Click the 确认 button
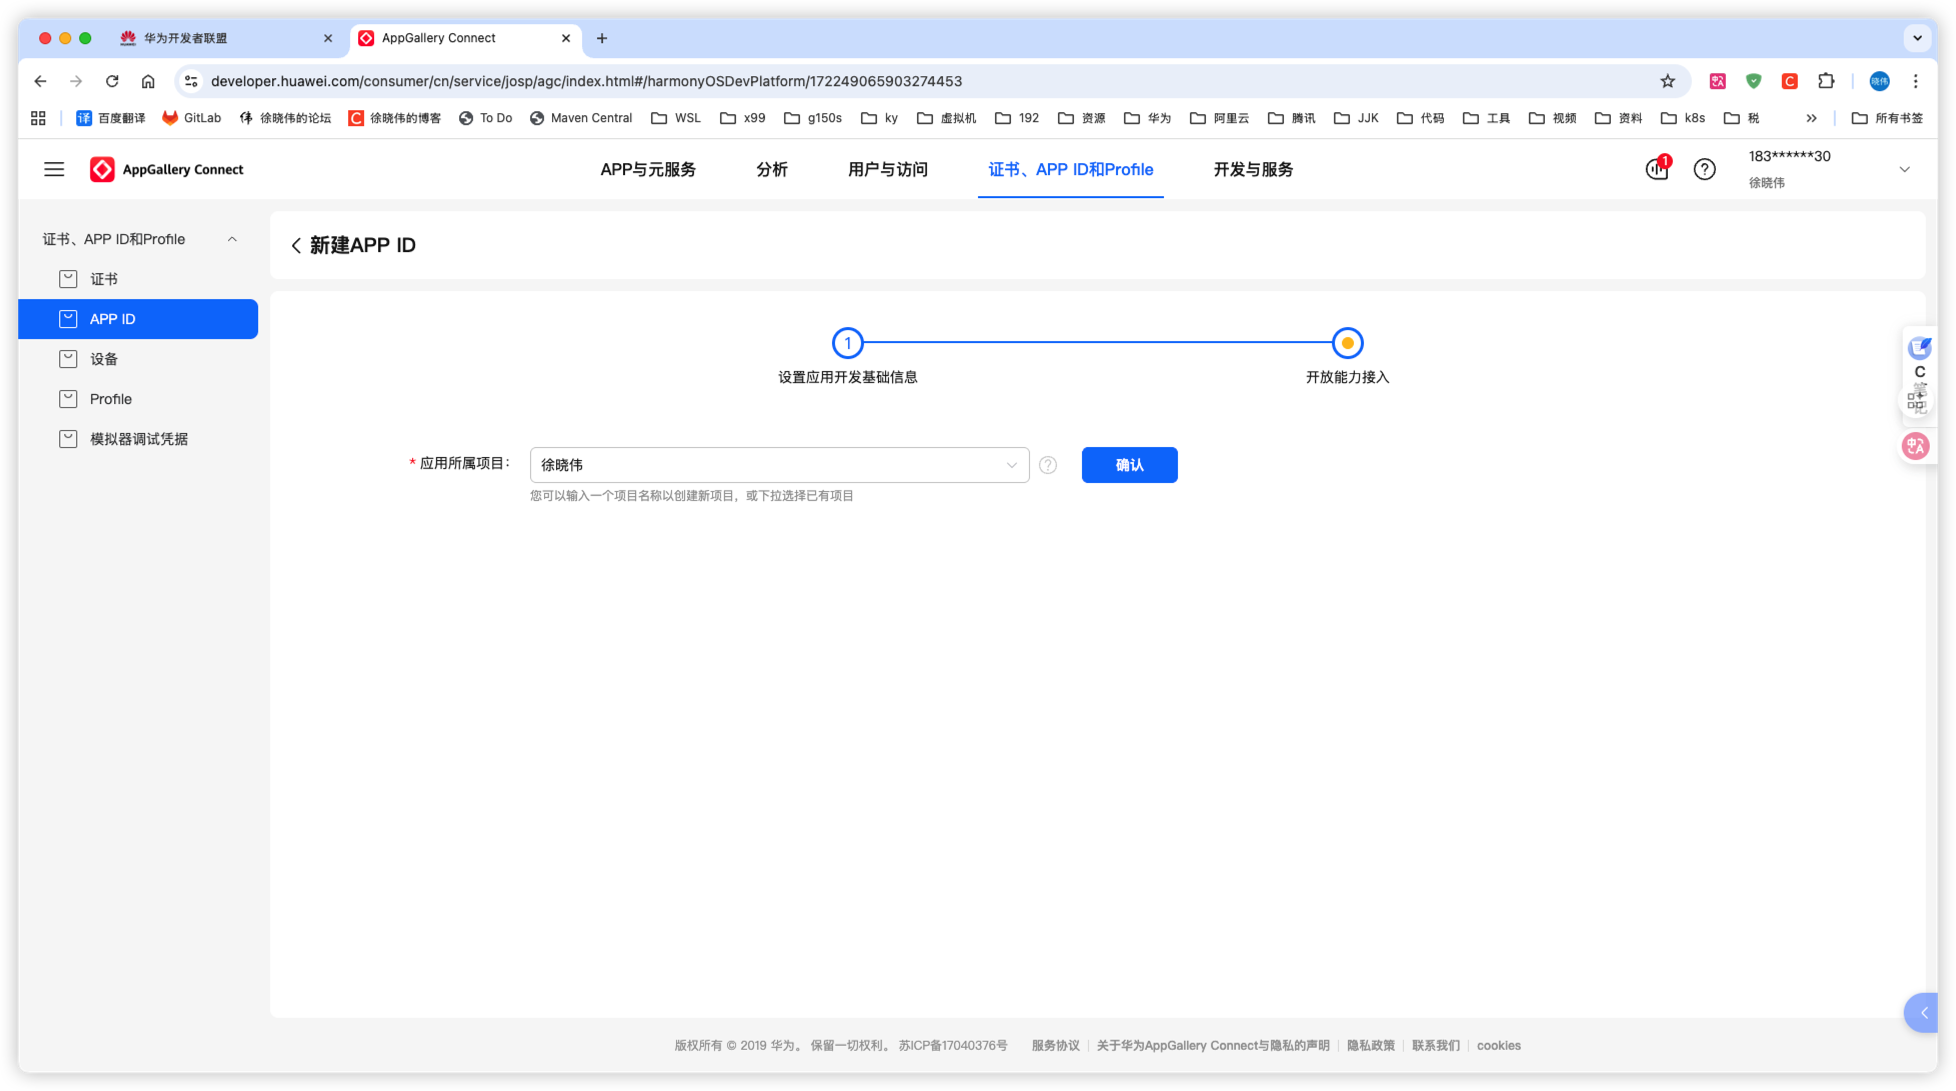 click(x=1129, y=465)
